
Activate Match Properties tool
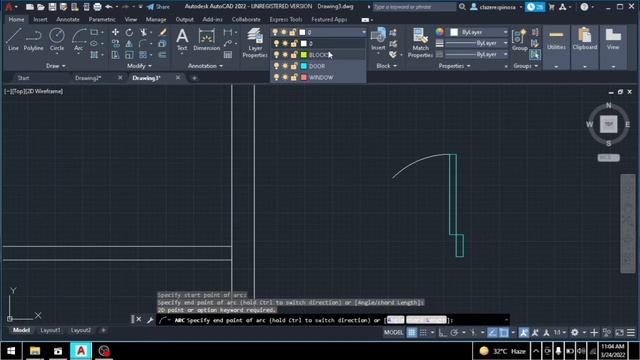click(420, 43)
